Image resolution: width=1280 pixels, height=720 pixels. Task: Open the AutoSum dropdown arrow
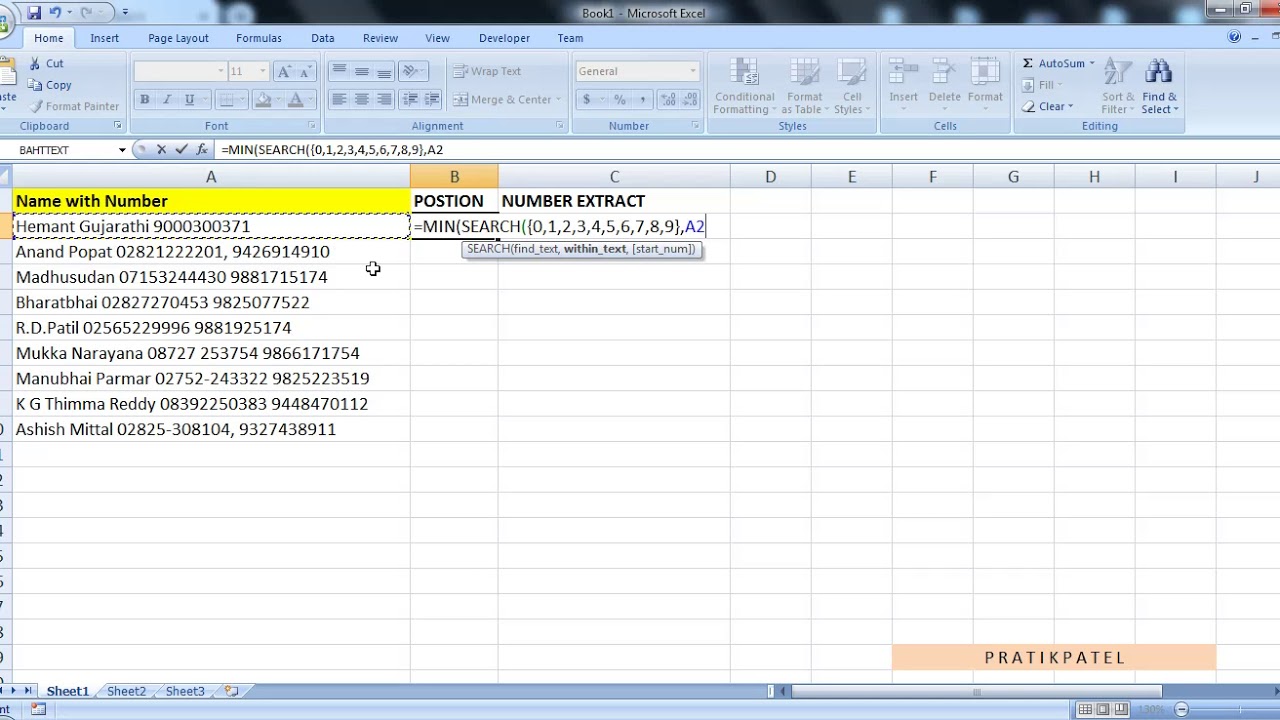click(x=1092, y=63)
